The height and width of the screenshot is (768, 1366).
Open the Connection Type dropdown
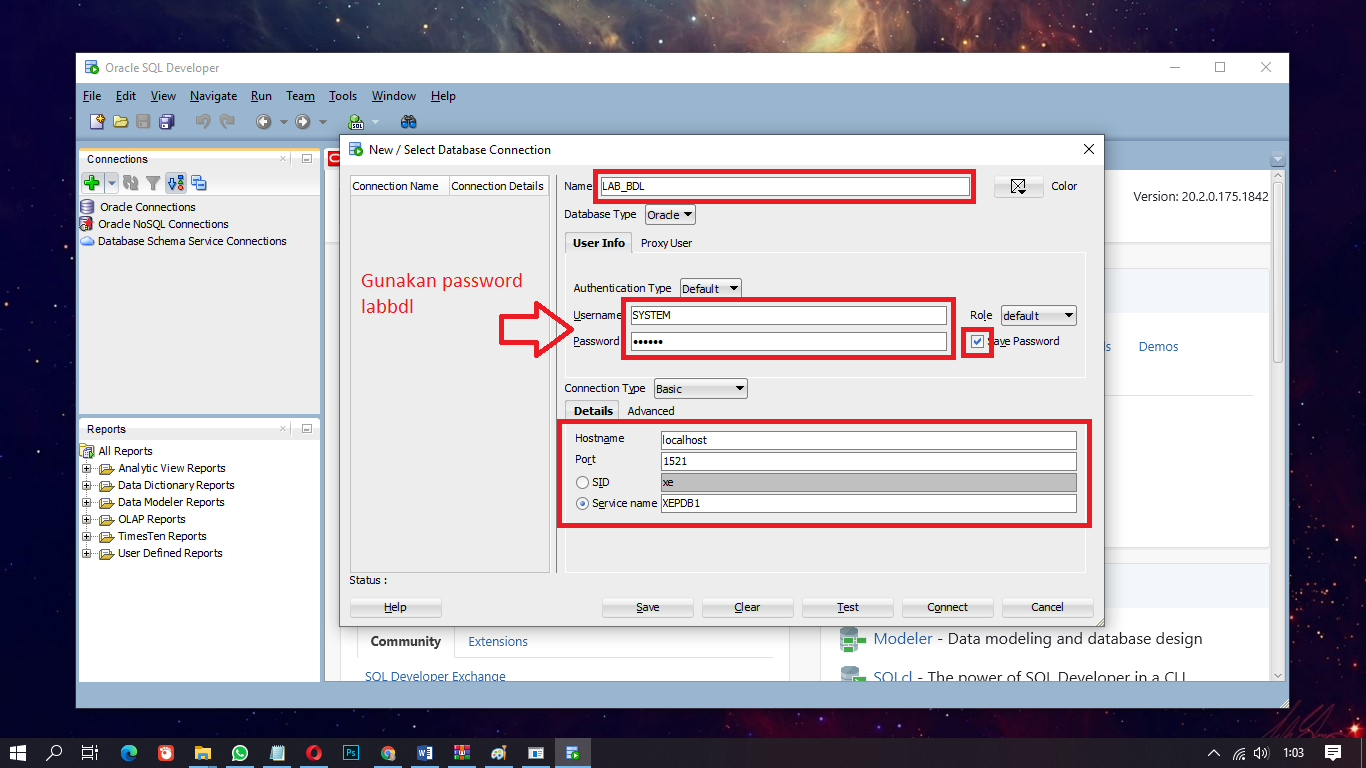(701, 389)
